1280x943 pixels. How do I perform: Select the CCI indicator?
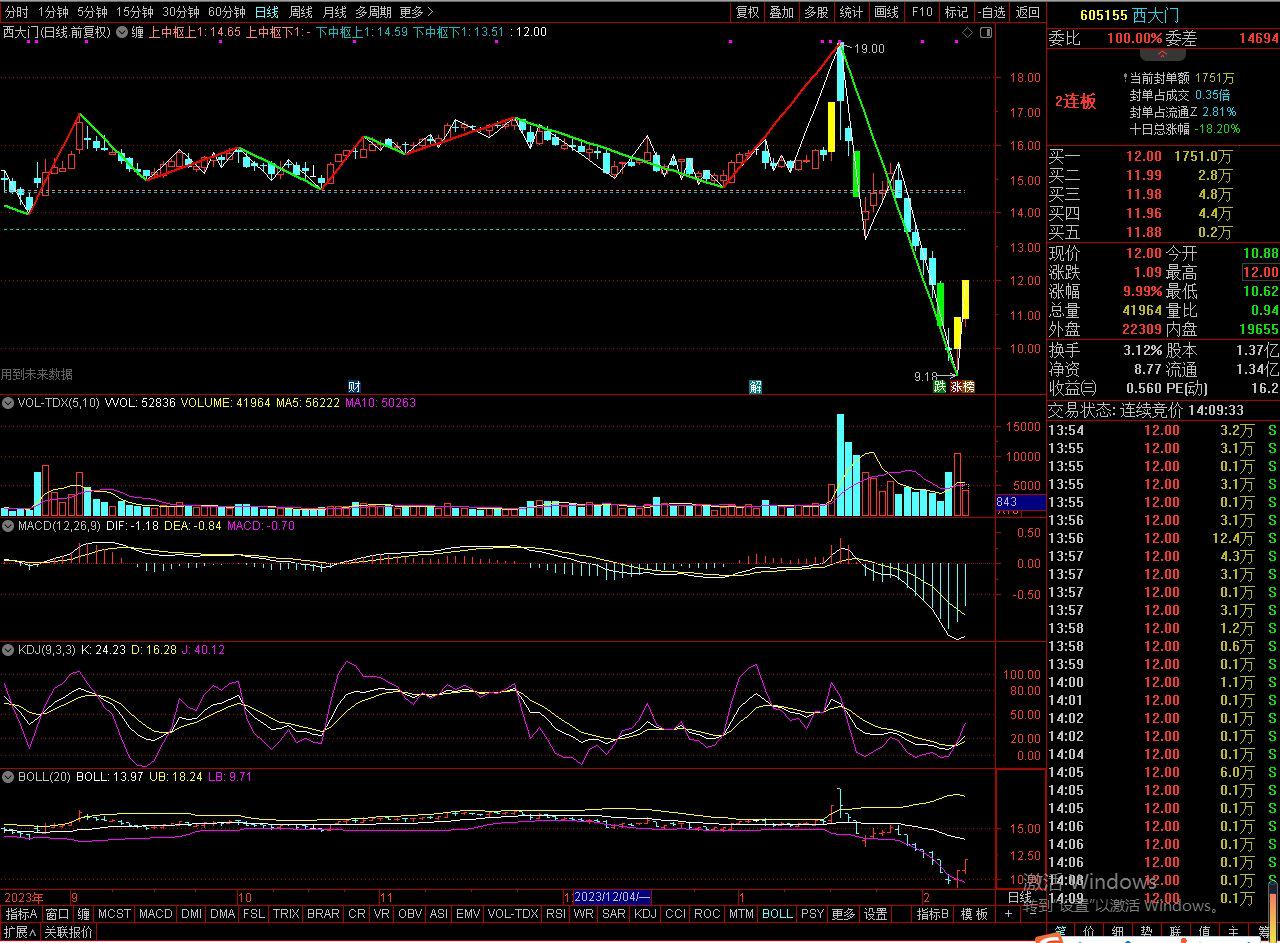click(676, 914)
